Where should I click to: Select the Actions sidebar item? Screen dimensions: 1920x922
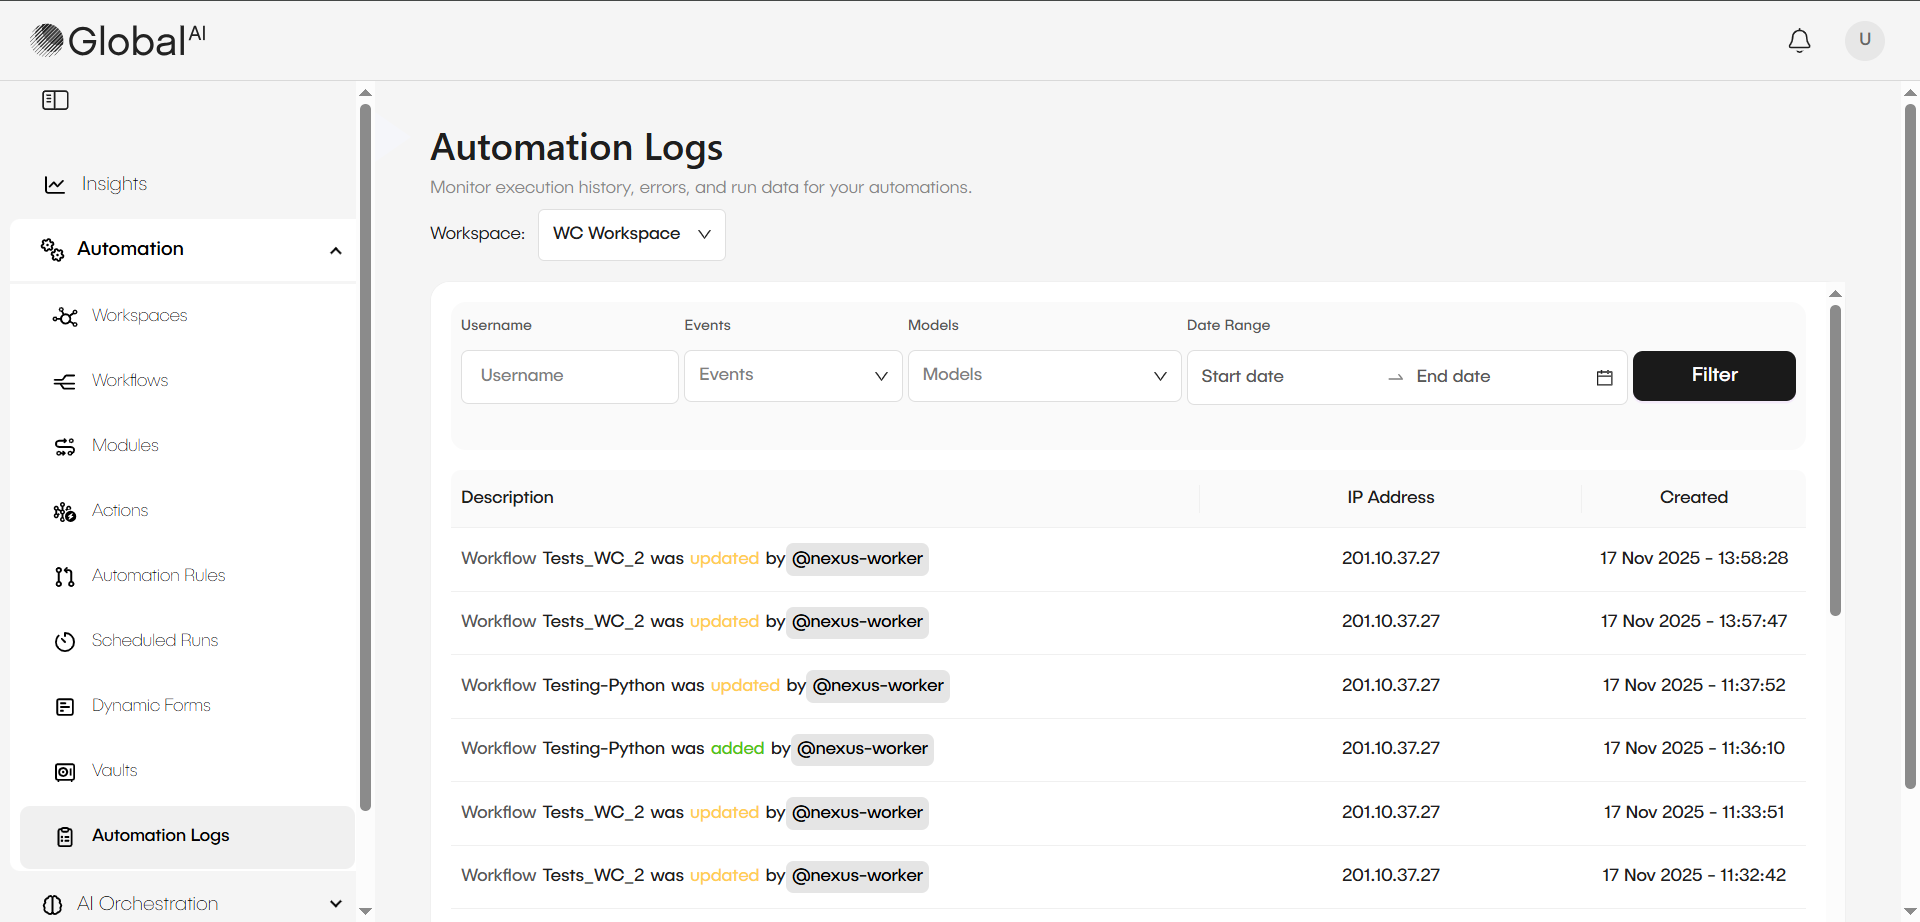(64, 510)
